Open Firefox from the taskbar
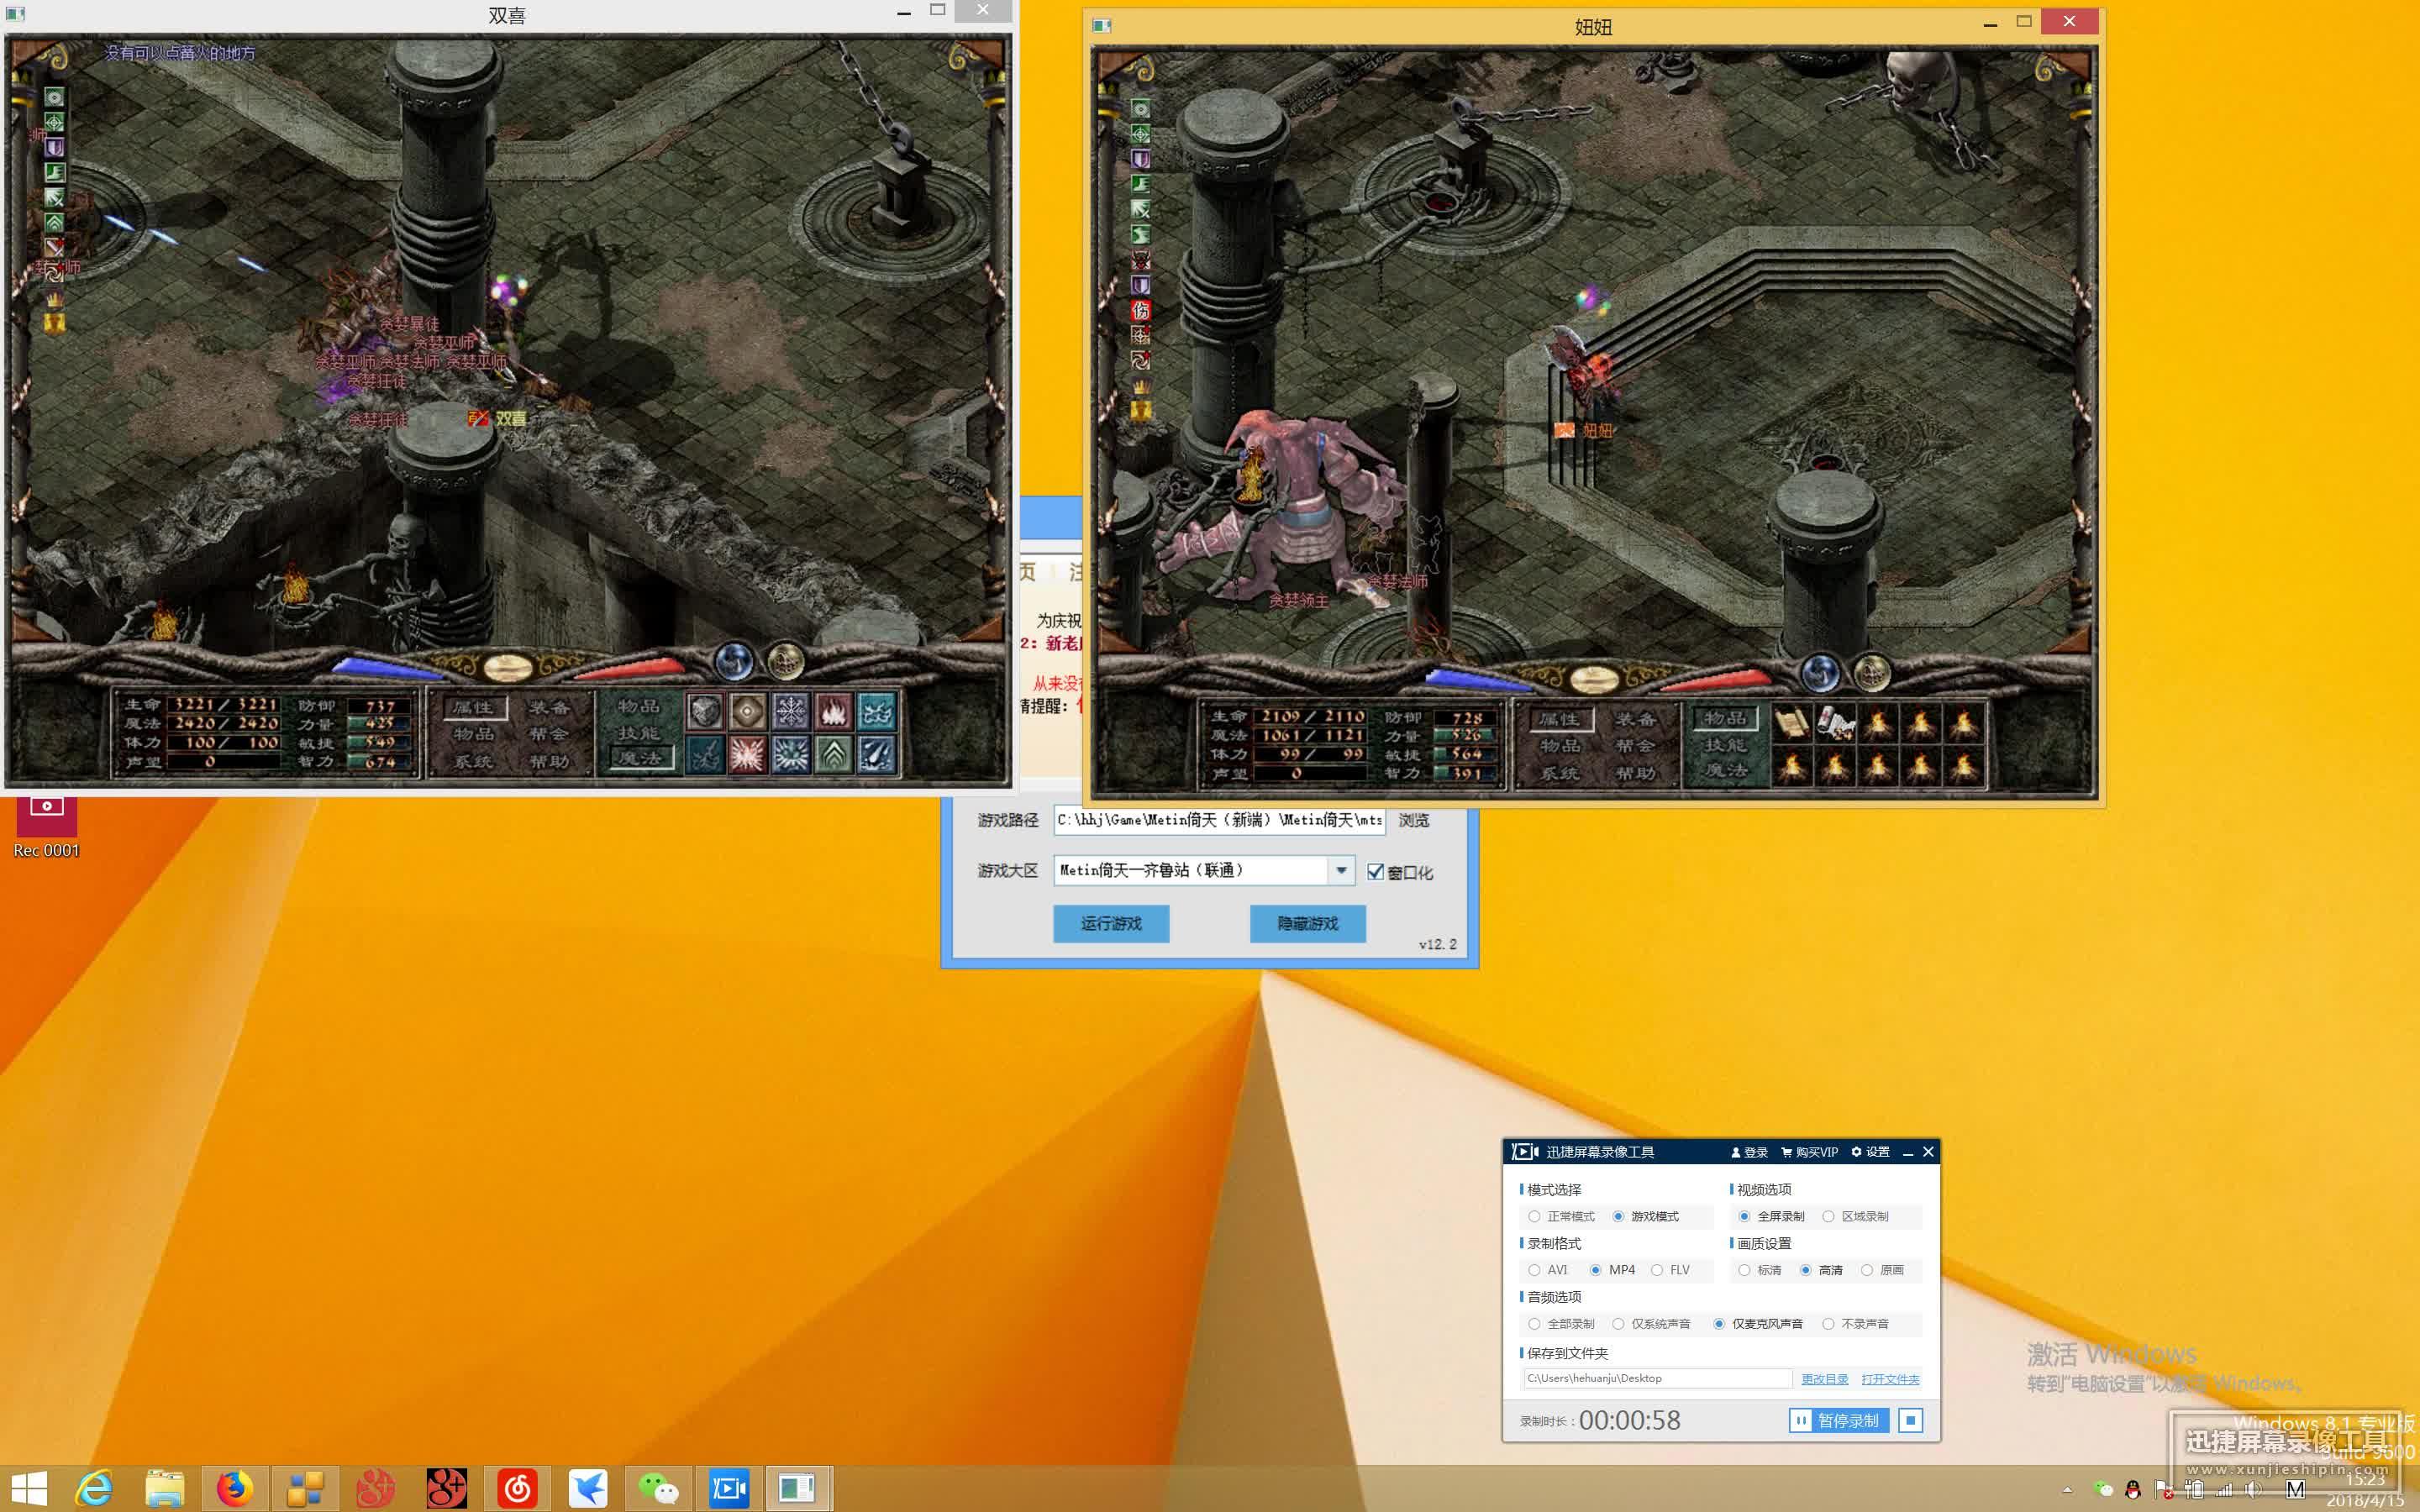 (x=234, y=1489)
